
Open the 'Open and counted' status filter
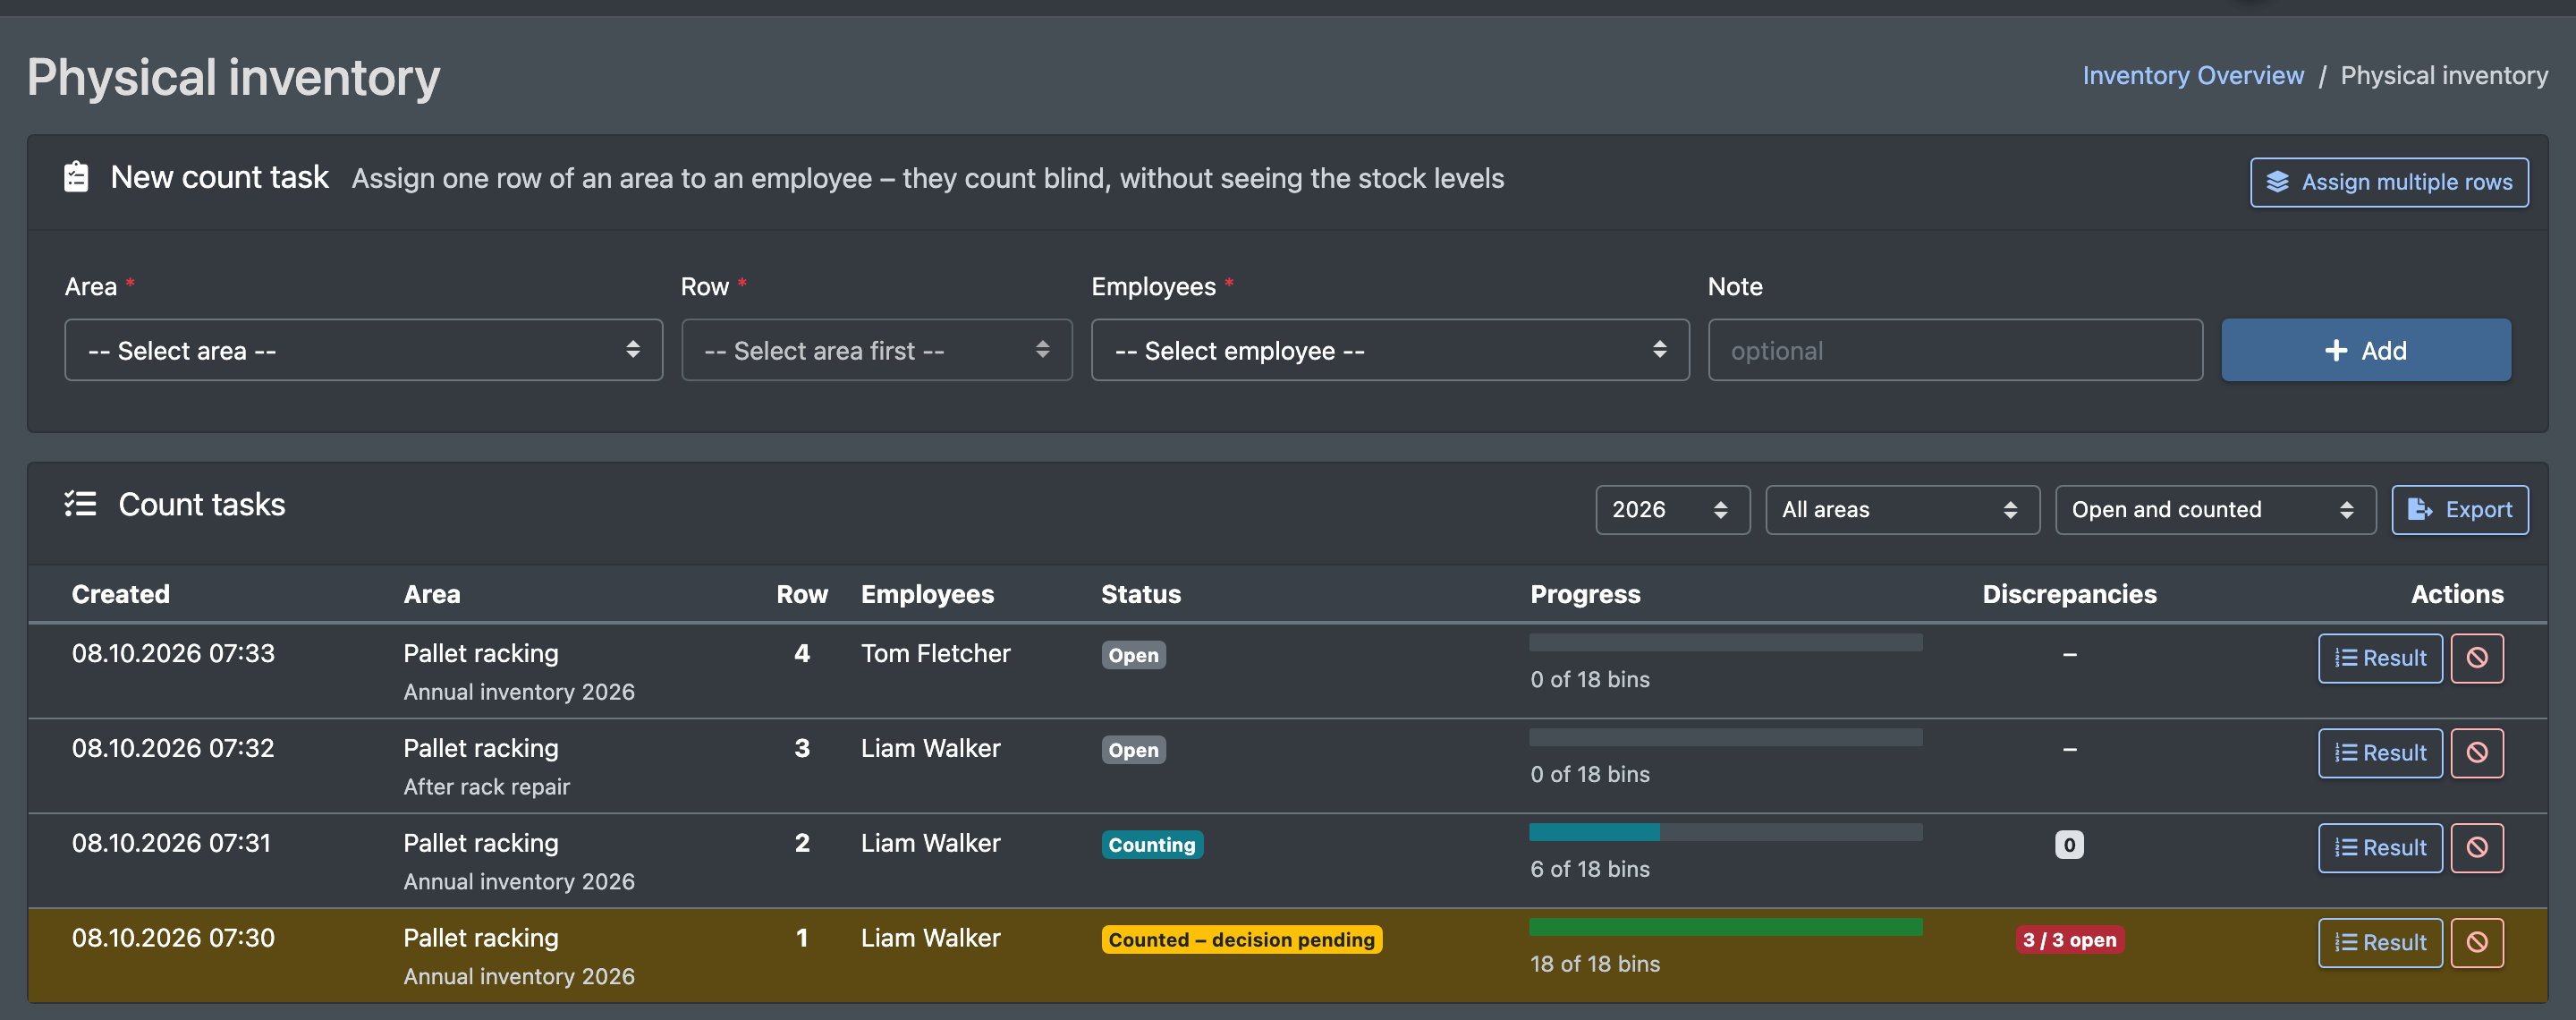pos(2215,510)
